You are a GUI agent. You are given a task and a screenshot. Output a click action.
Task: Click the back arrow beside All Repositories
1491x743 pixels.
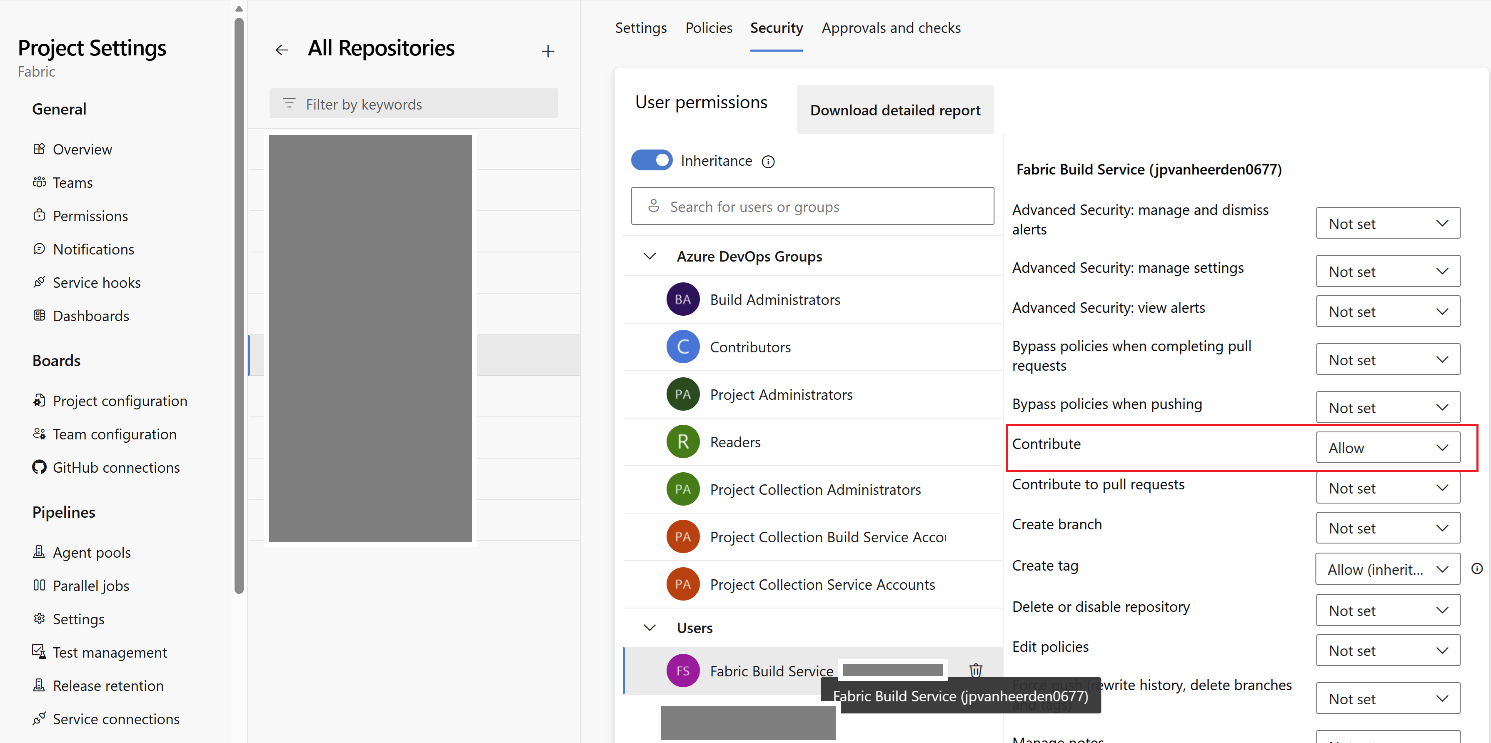point(282,50)
